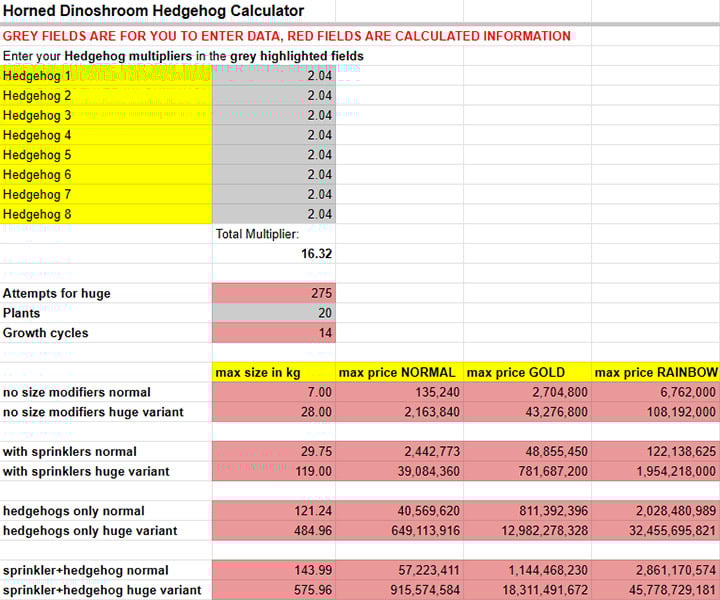The height and width of the screenshot is (600, 720).
Task: Select the Hedgehog 5 multiplier field
Action: 274,155
